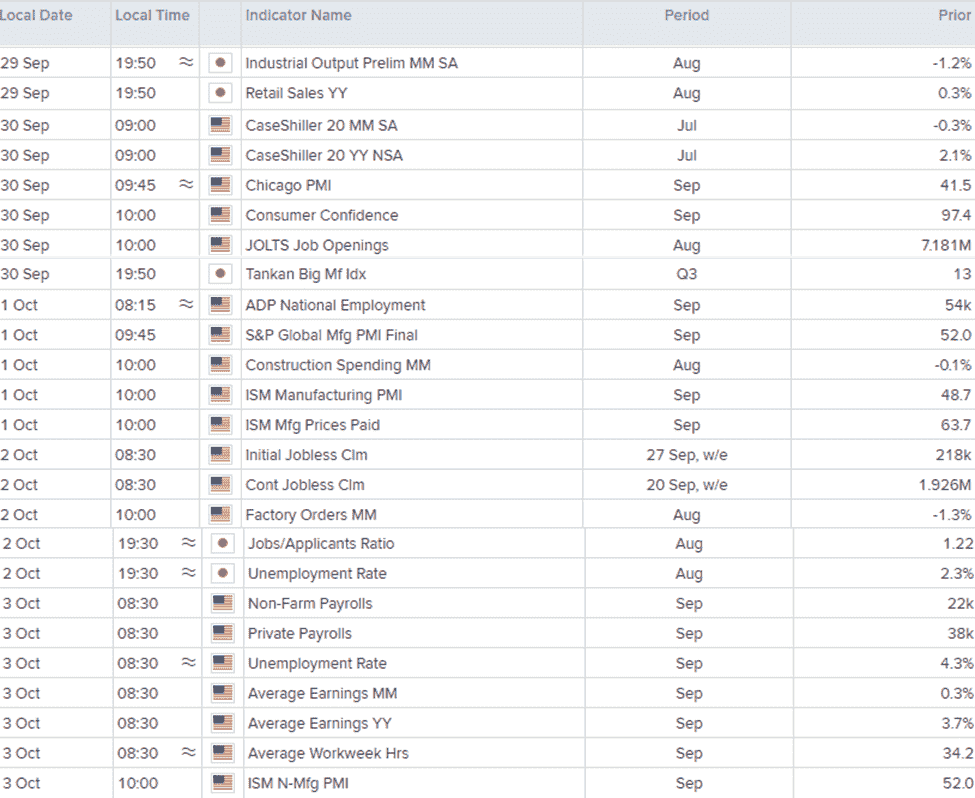Sort by the Local Time column header
This screenshot has height=798, width=975.
click(x=152, y=16)
